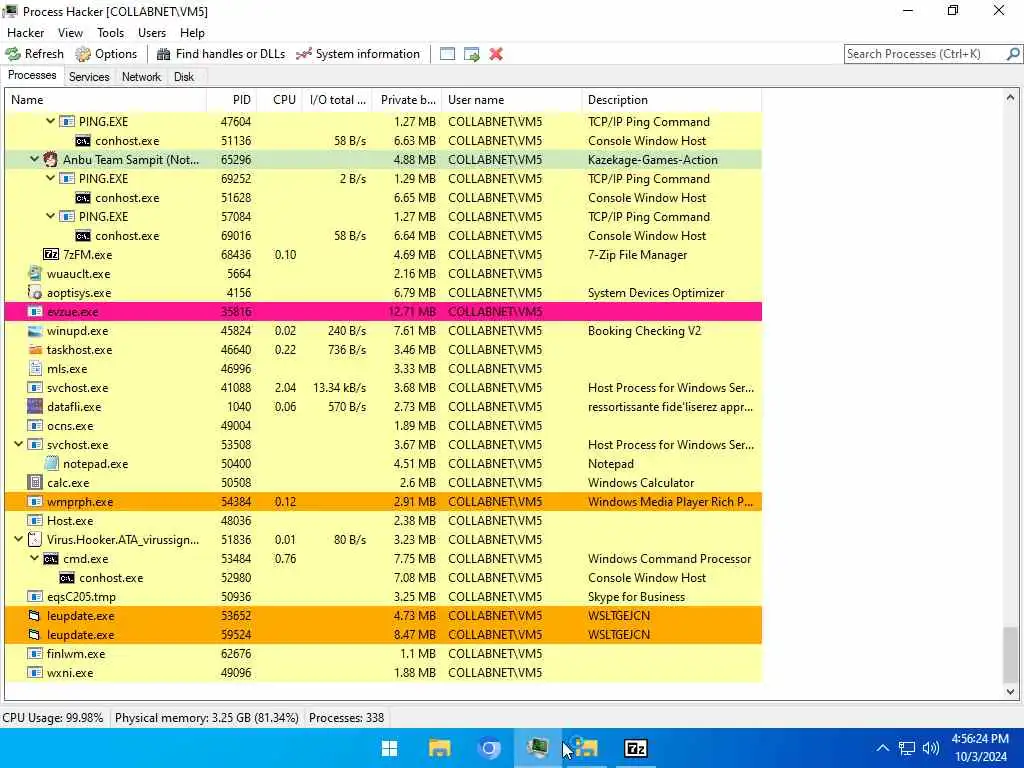Select the Host.exe process row
This screenshot has width=1024, height=768.
pos(383,520)
